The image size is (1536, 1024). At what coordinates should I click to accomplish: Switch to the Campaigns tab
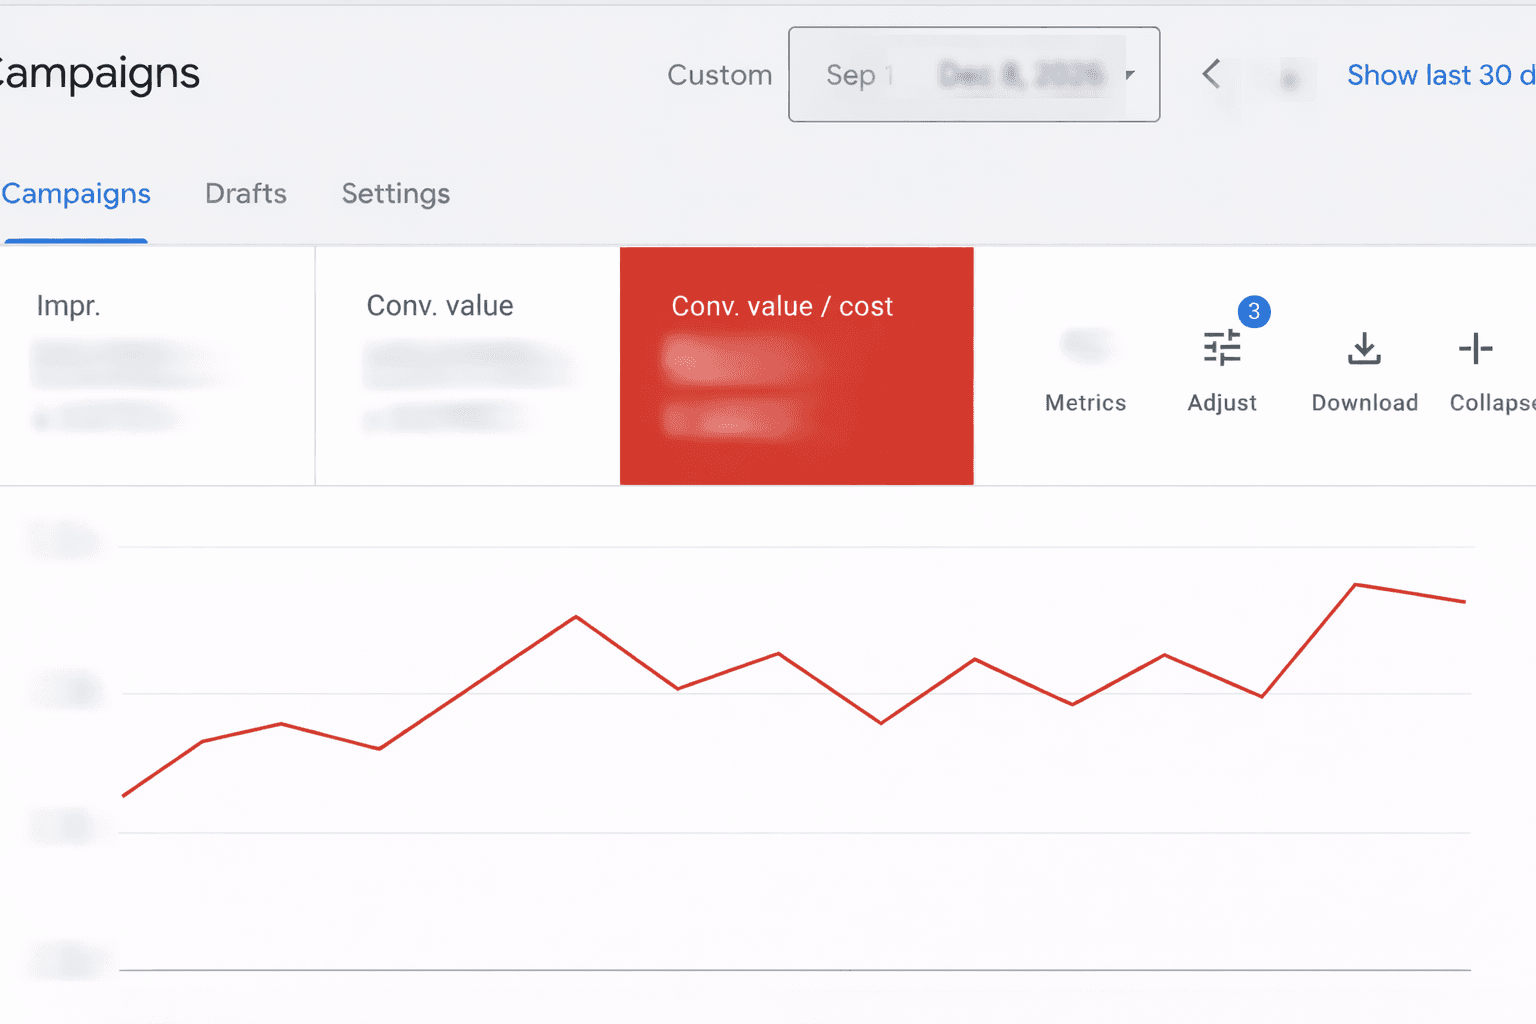(x=76, y=193)
